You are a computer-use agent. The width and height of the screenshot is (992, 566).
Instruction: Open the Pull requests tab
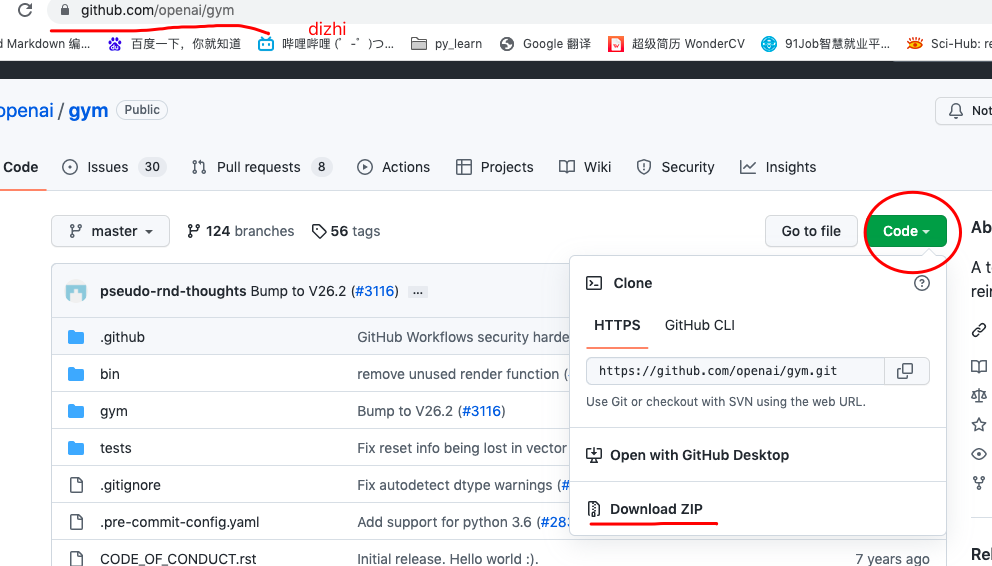[x=261, y=167]
